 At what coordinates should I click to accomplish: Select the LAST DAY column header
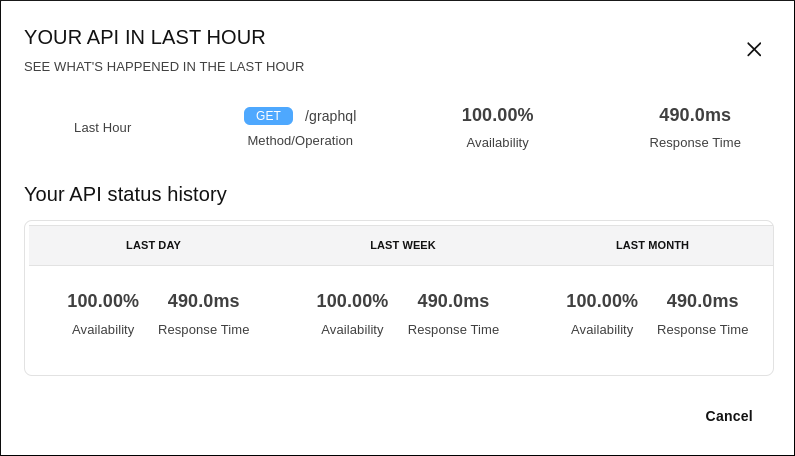click(153, 245)
